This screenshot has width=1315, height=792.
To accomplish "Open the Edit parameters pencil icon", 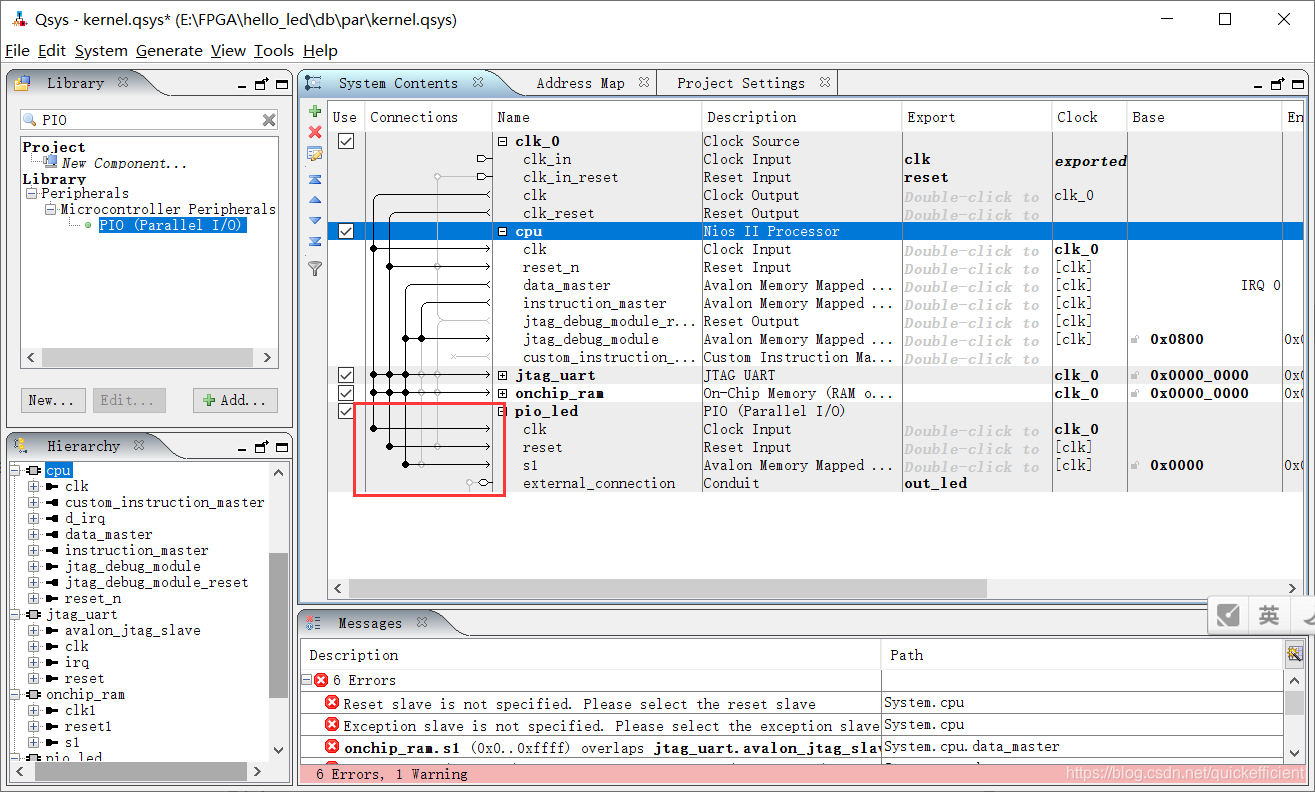I will pyautogui.click(x=315, y=154).
